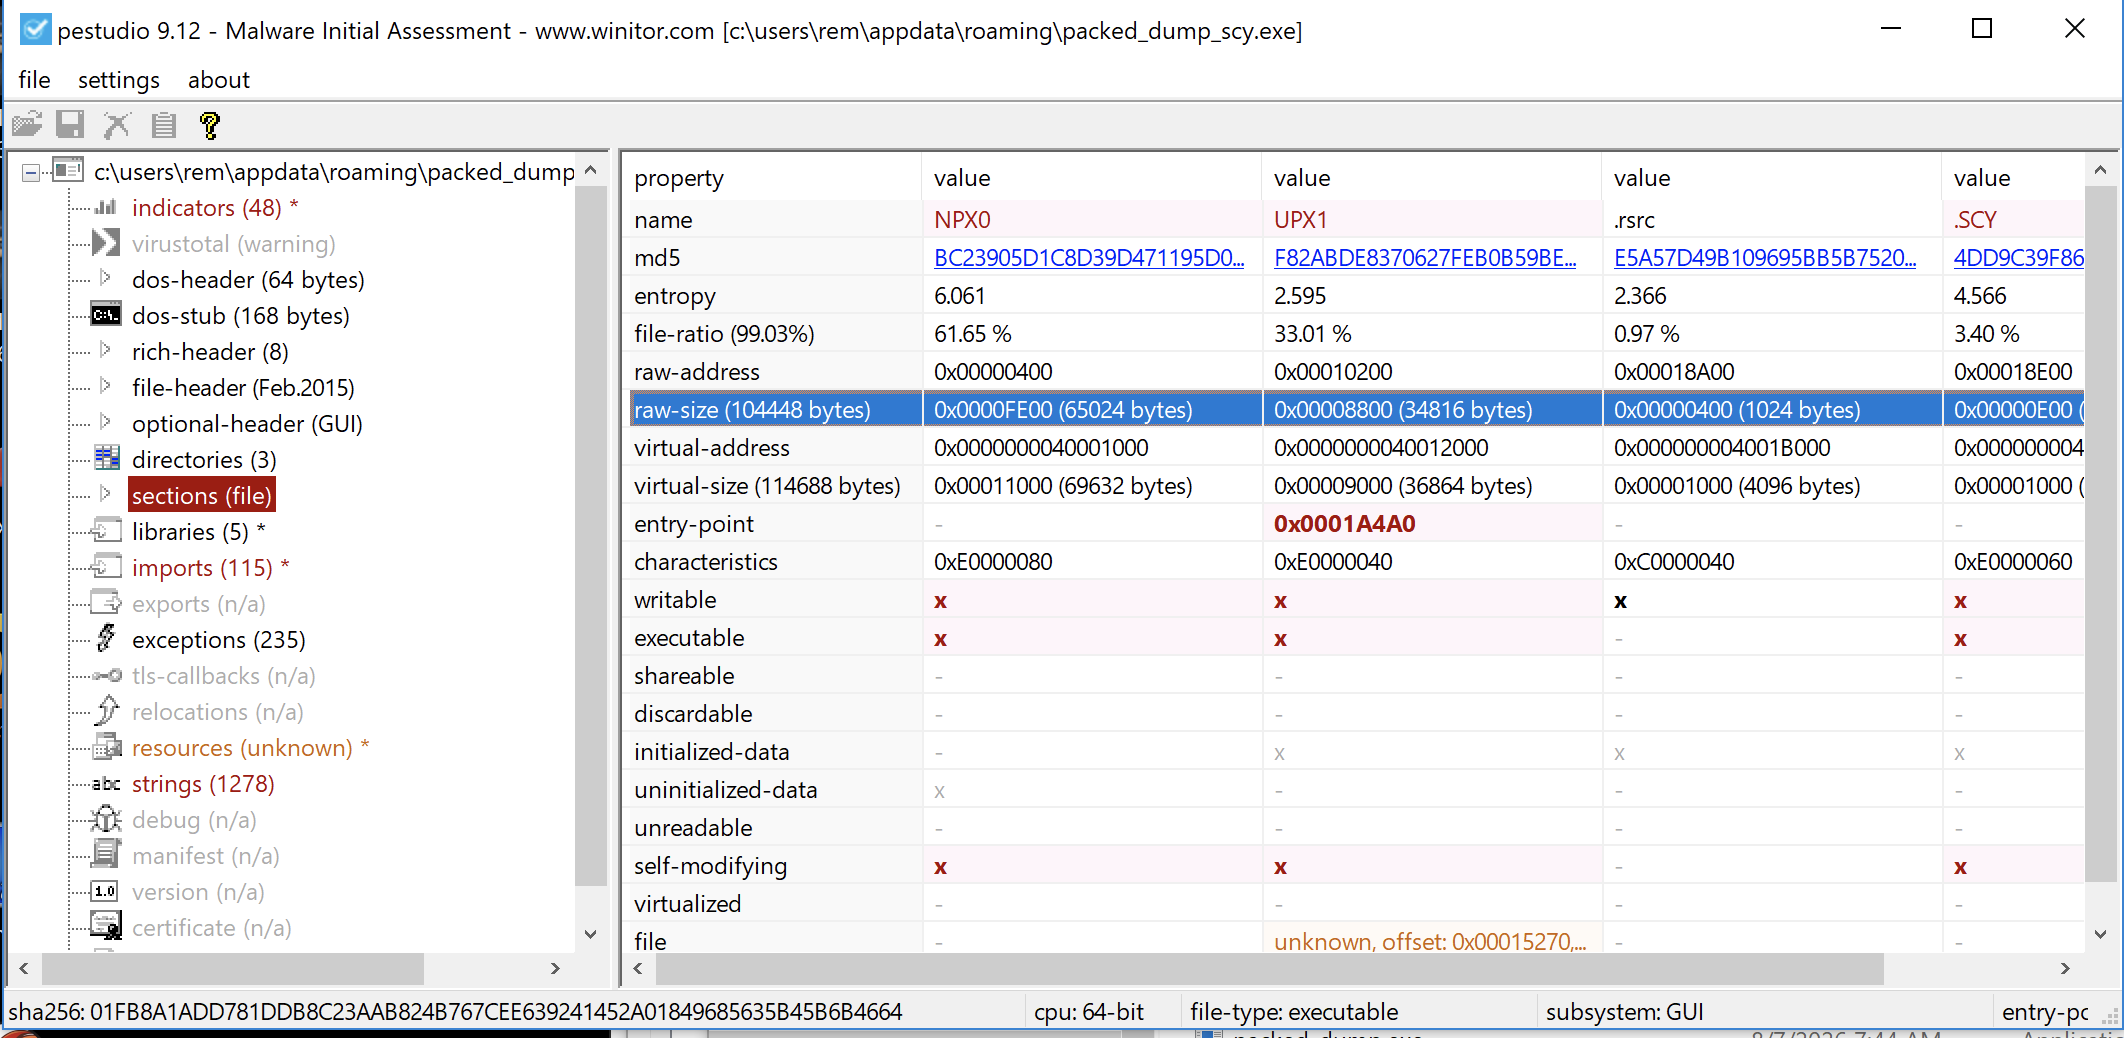Open the about menu

pyautogui.click(x=219, y=80)
